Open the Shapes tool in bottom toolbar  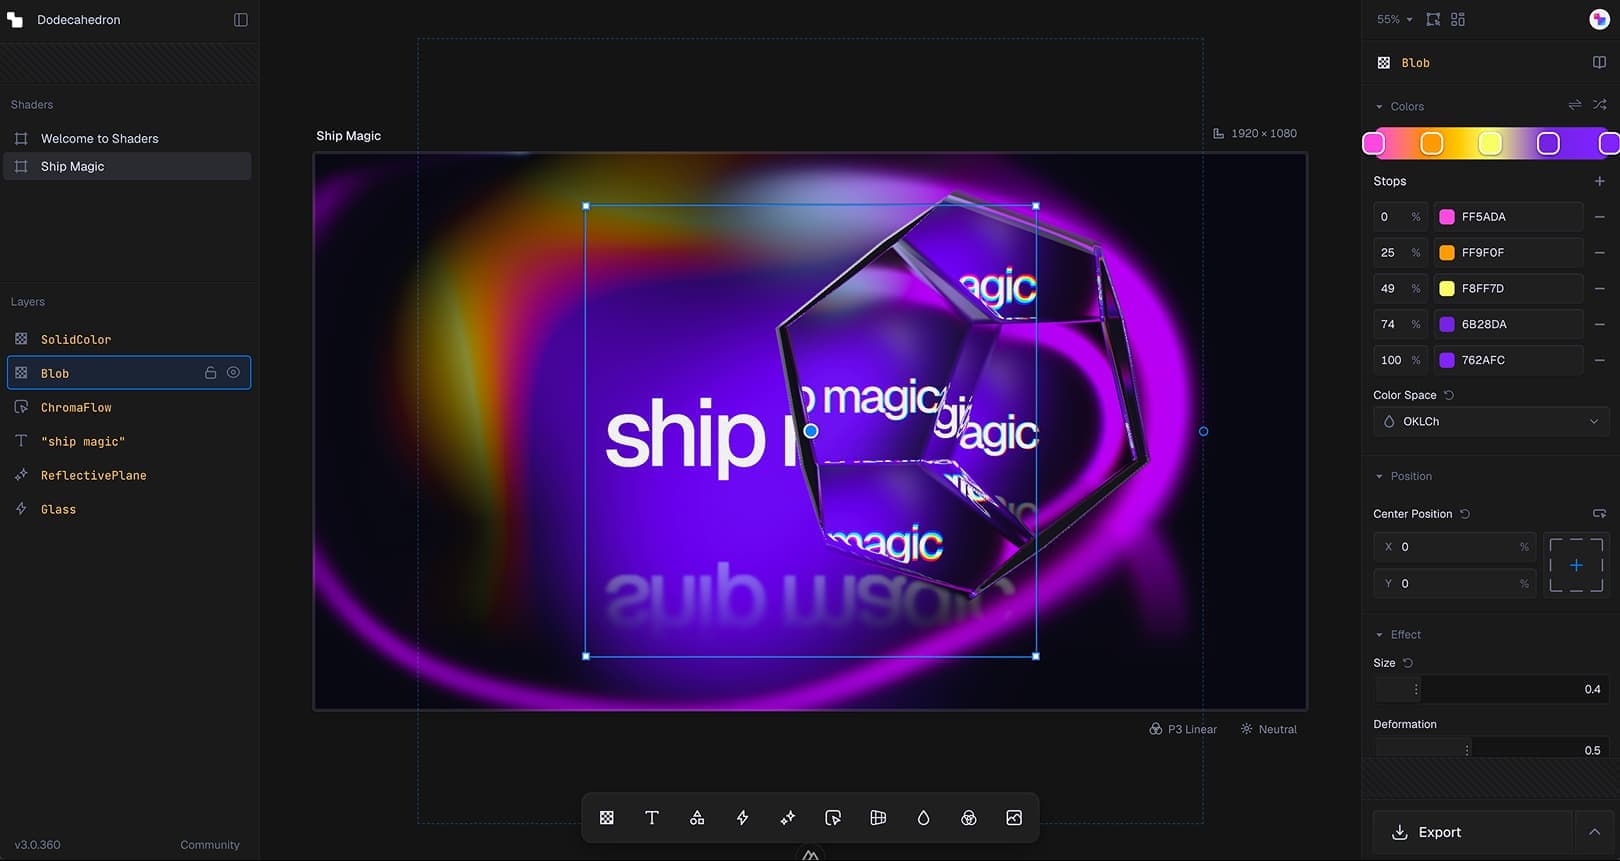pos(697,818)
